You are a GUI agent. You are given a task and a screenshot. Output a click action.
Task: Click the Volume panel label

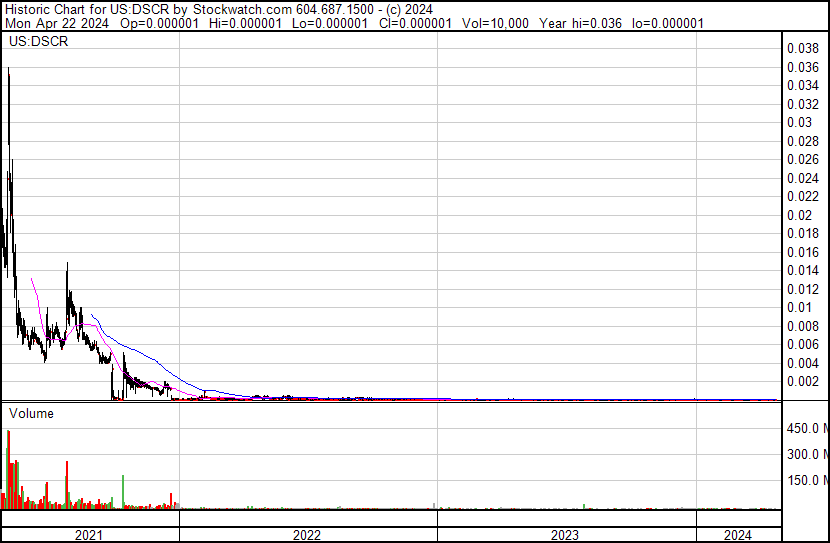(x=31, y=413)
